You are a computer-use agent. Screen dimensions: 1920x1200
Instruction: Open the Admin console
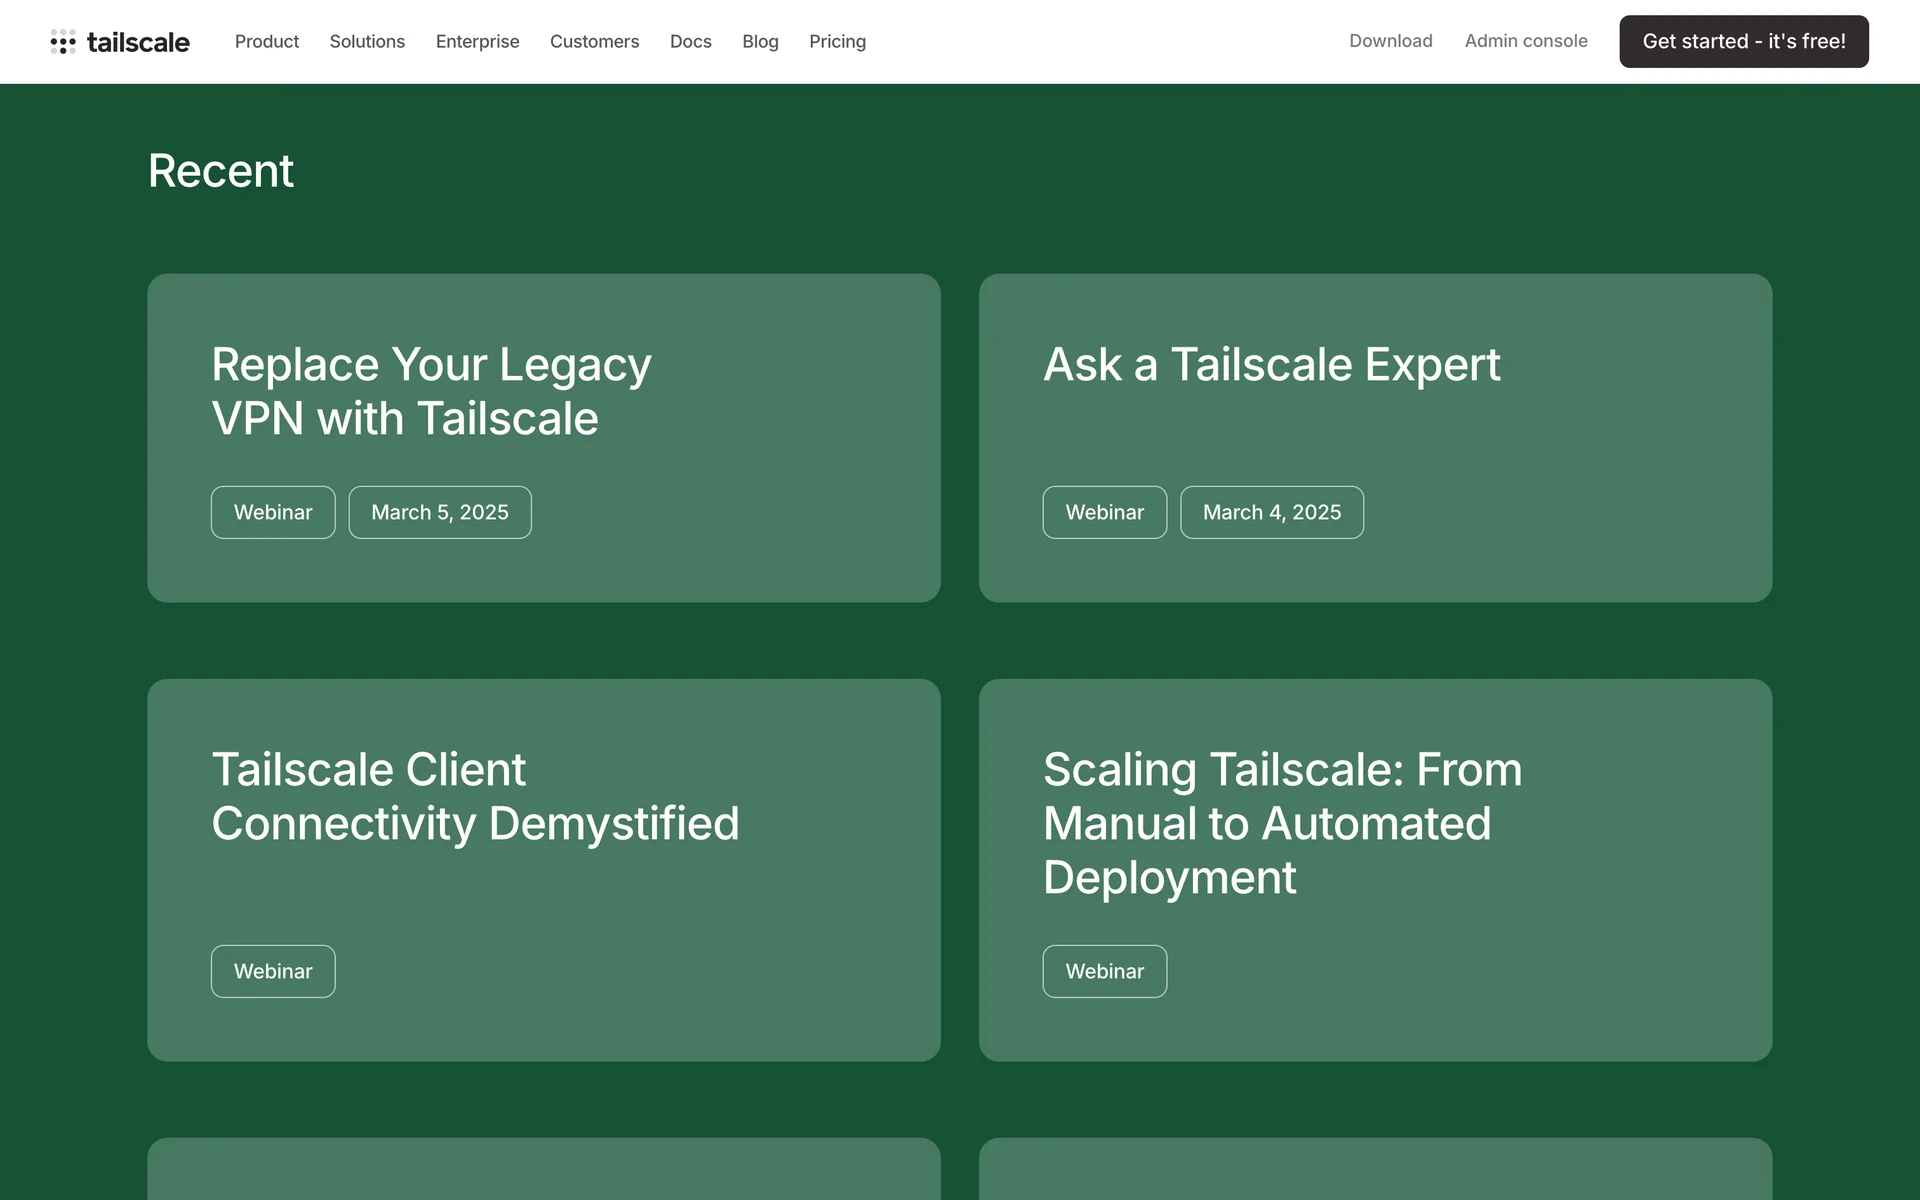point(1525,41)
